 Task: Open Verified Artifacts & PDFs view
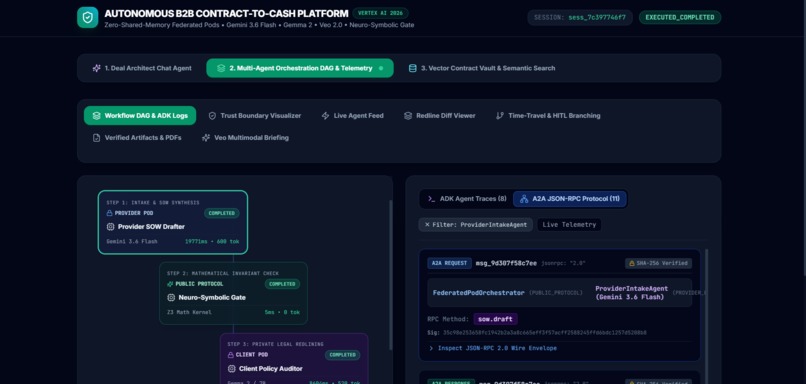click(137, 138)
